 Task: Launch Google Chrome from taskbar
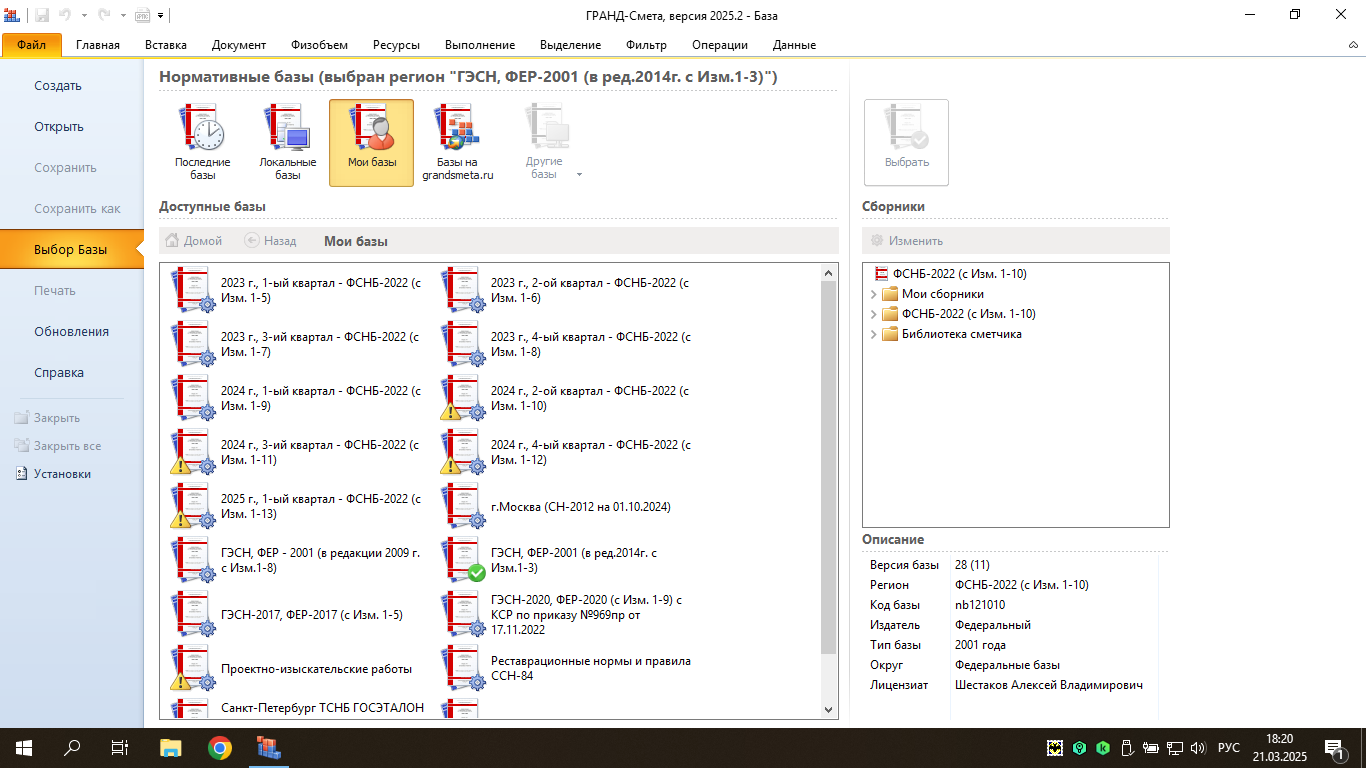pos(220,748)
